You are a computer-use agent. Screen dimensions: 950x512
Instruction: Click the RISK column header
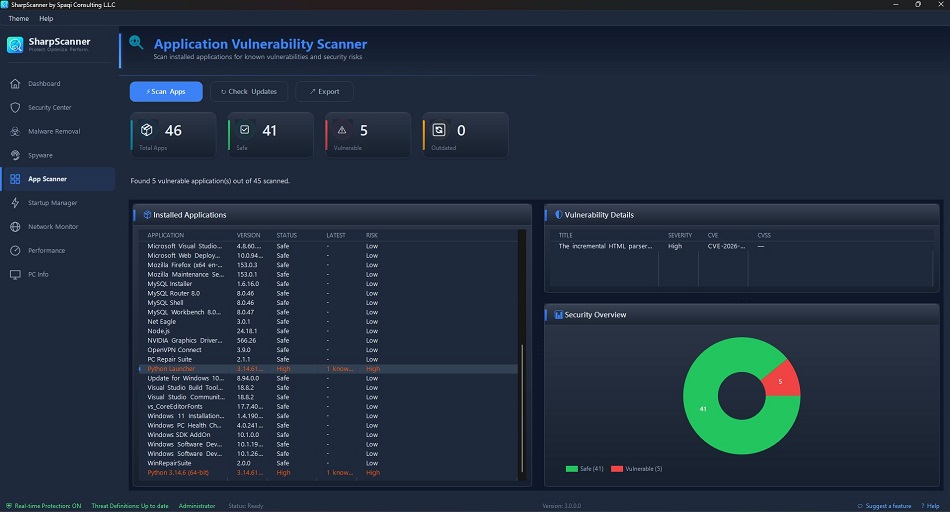(372, 235)
